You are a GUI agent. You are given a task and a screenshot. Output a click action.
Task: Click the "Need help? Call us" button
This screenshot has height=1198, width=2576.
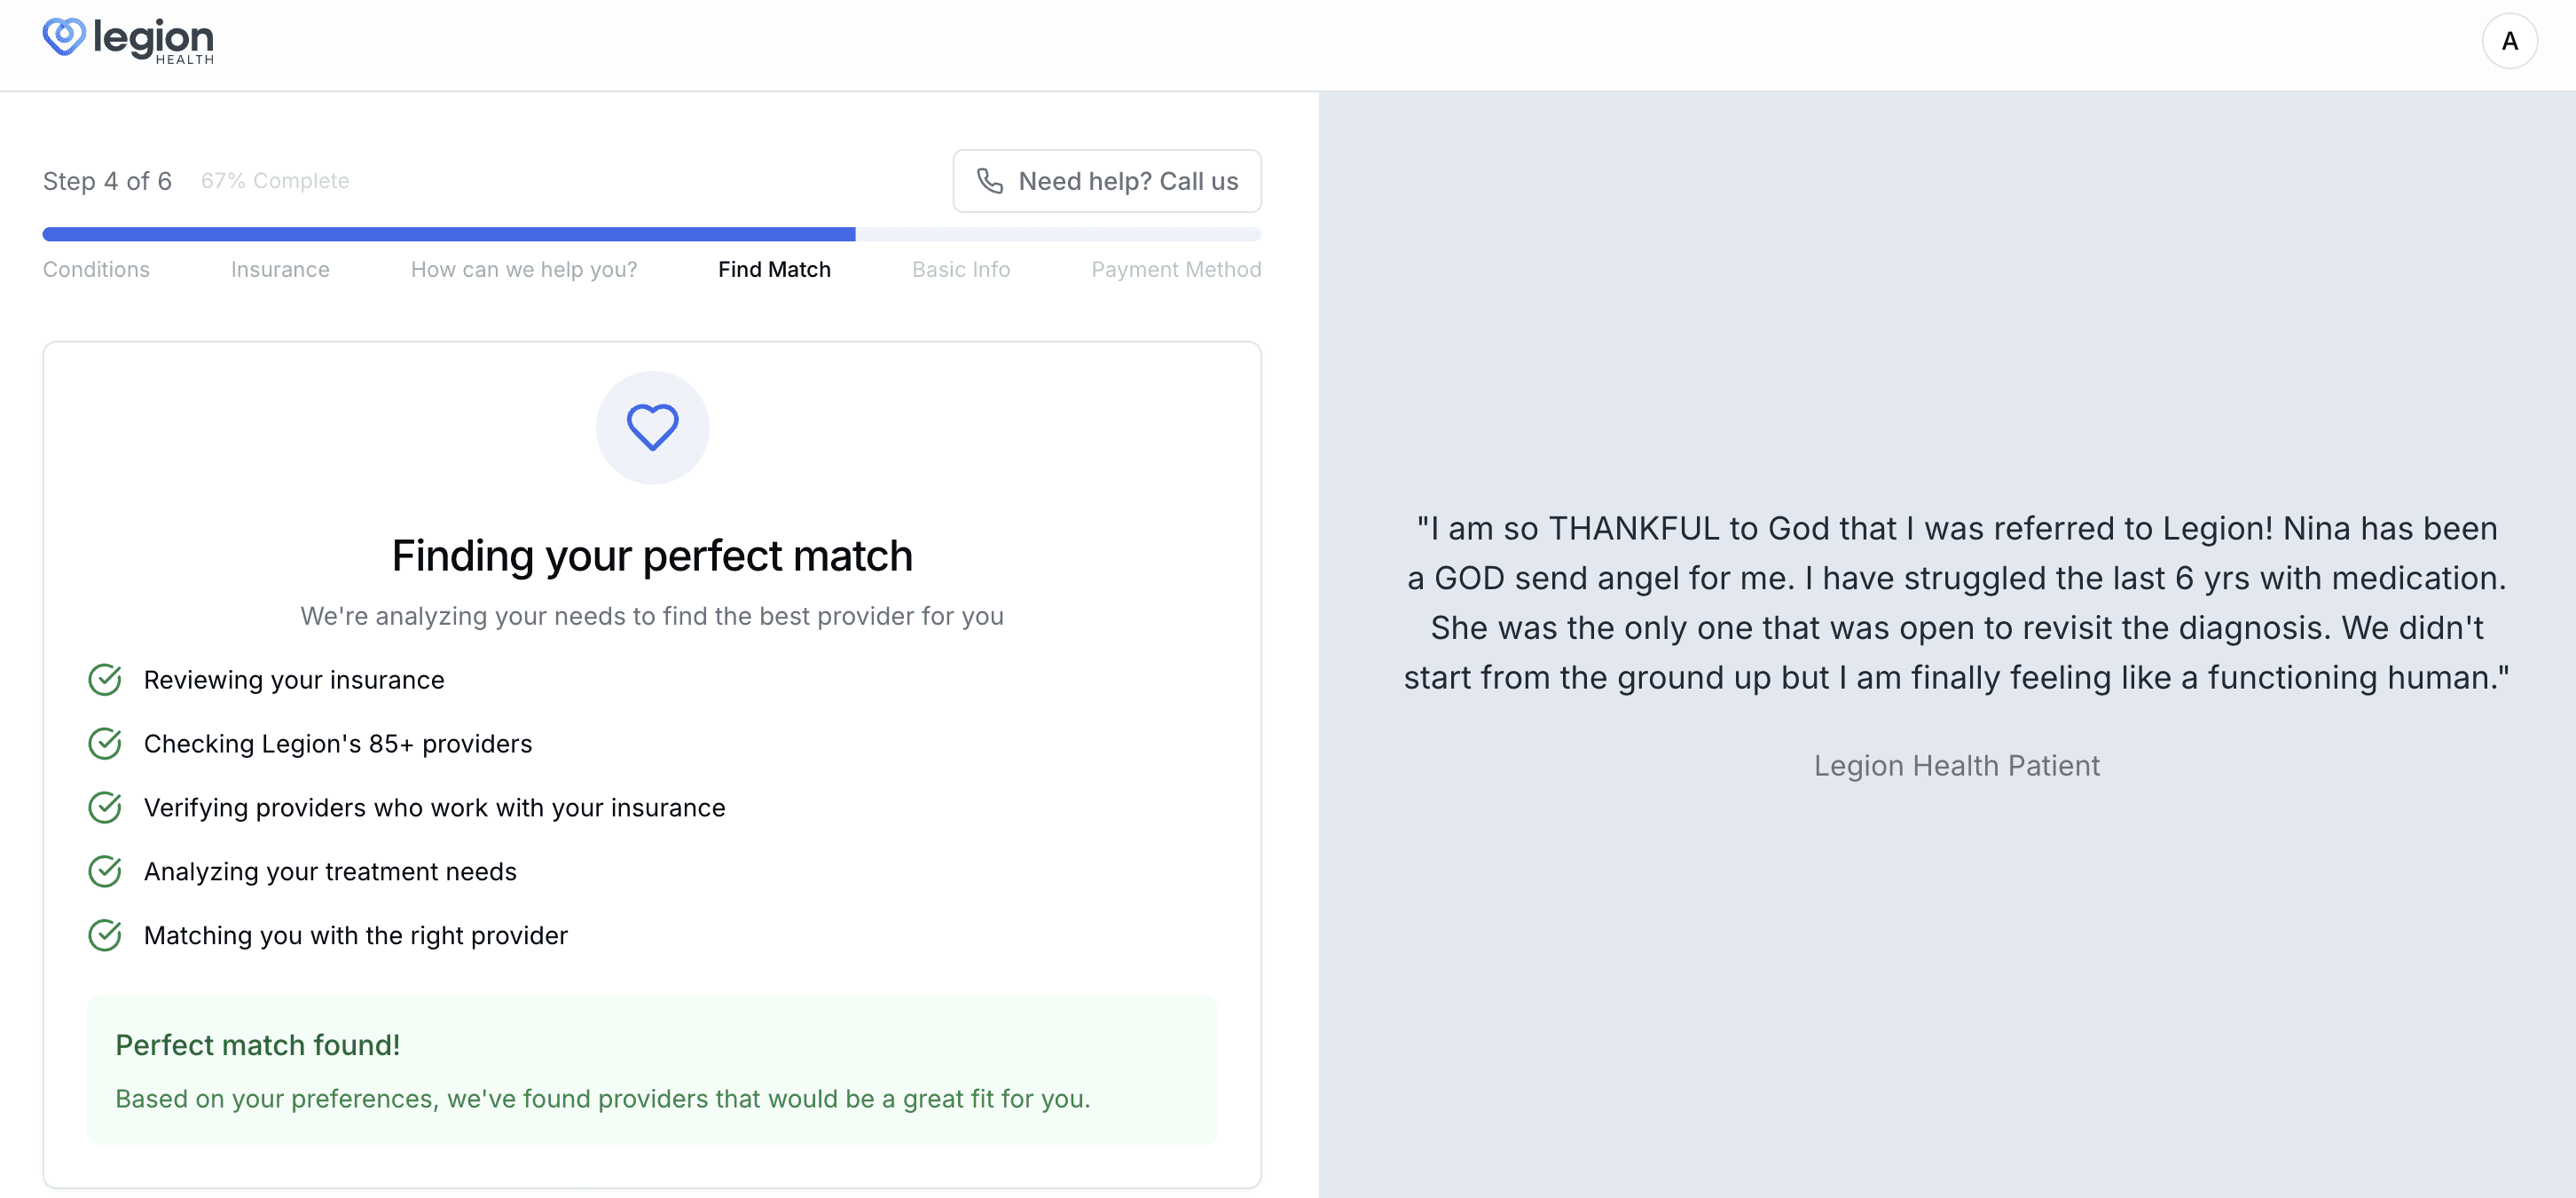(x=1107, y=181)
